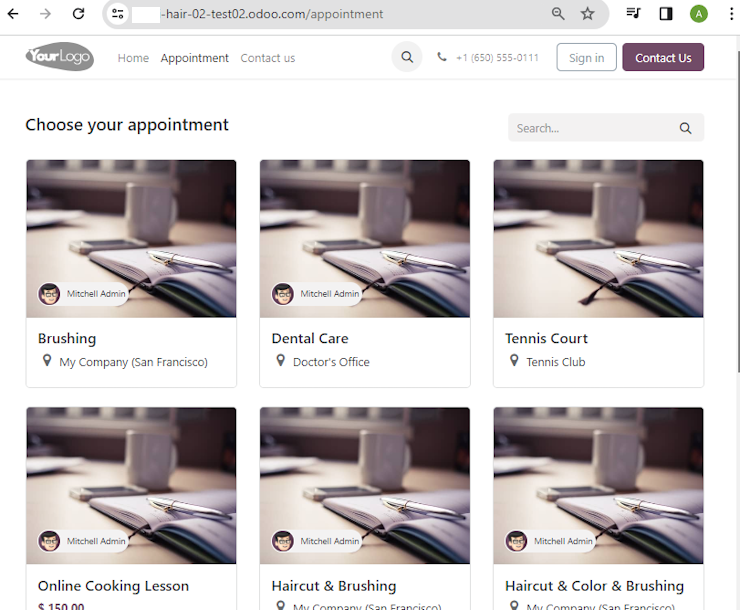The image size is (740, 610).
Task: Select the Appointment menu item
Action: [x=194, y=58]
